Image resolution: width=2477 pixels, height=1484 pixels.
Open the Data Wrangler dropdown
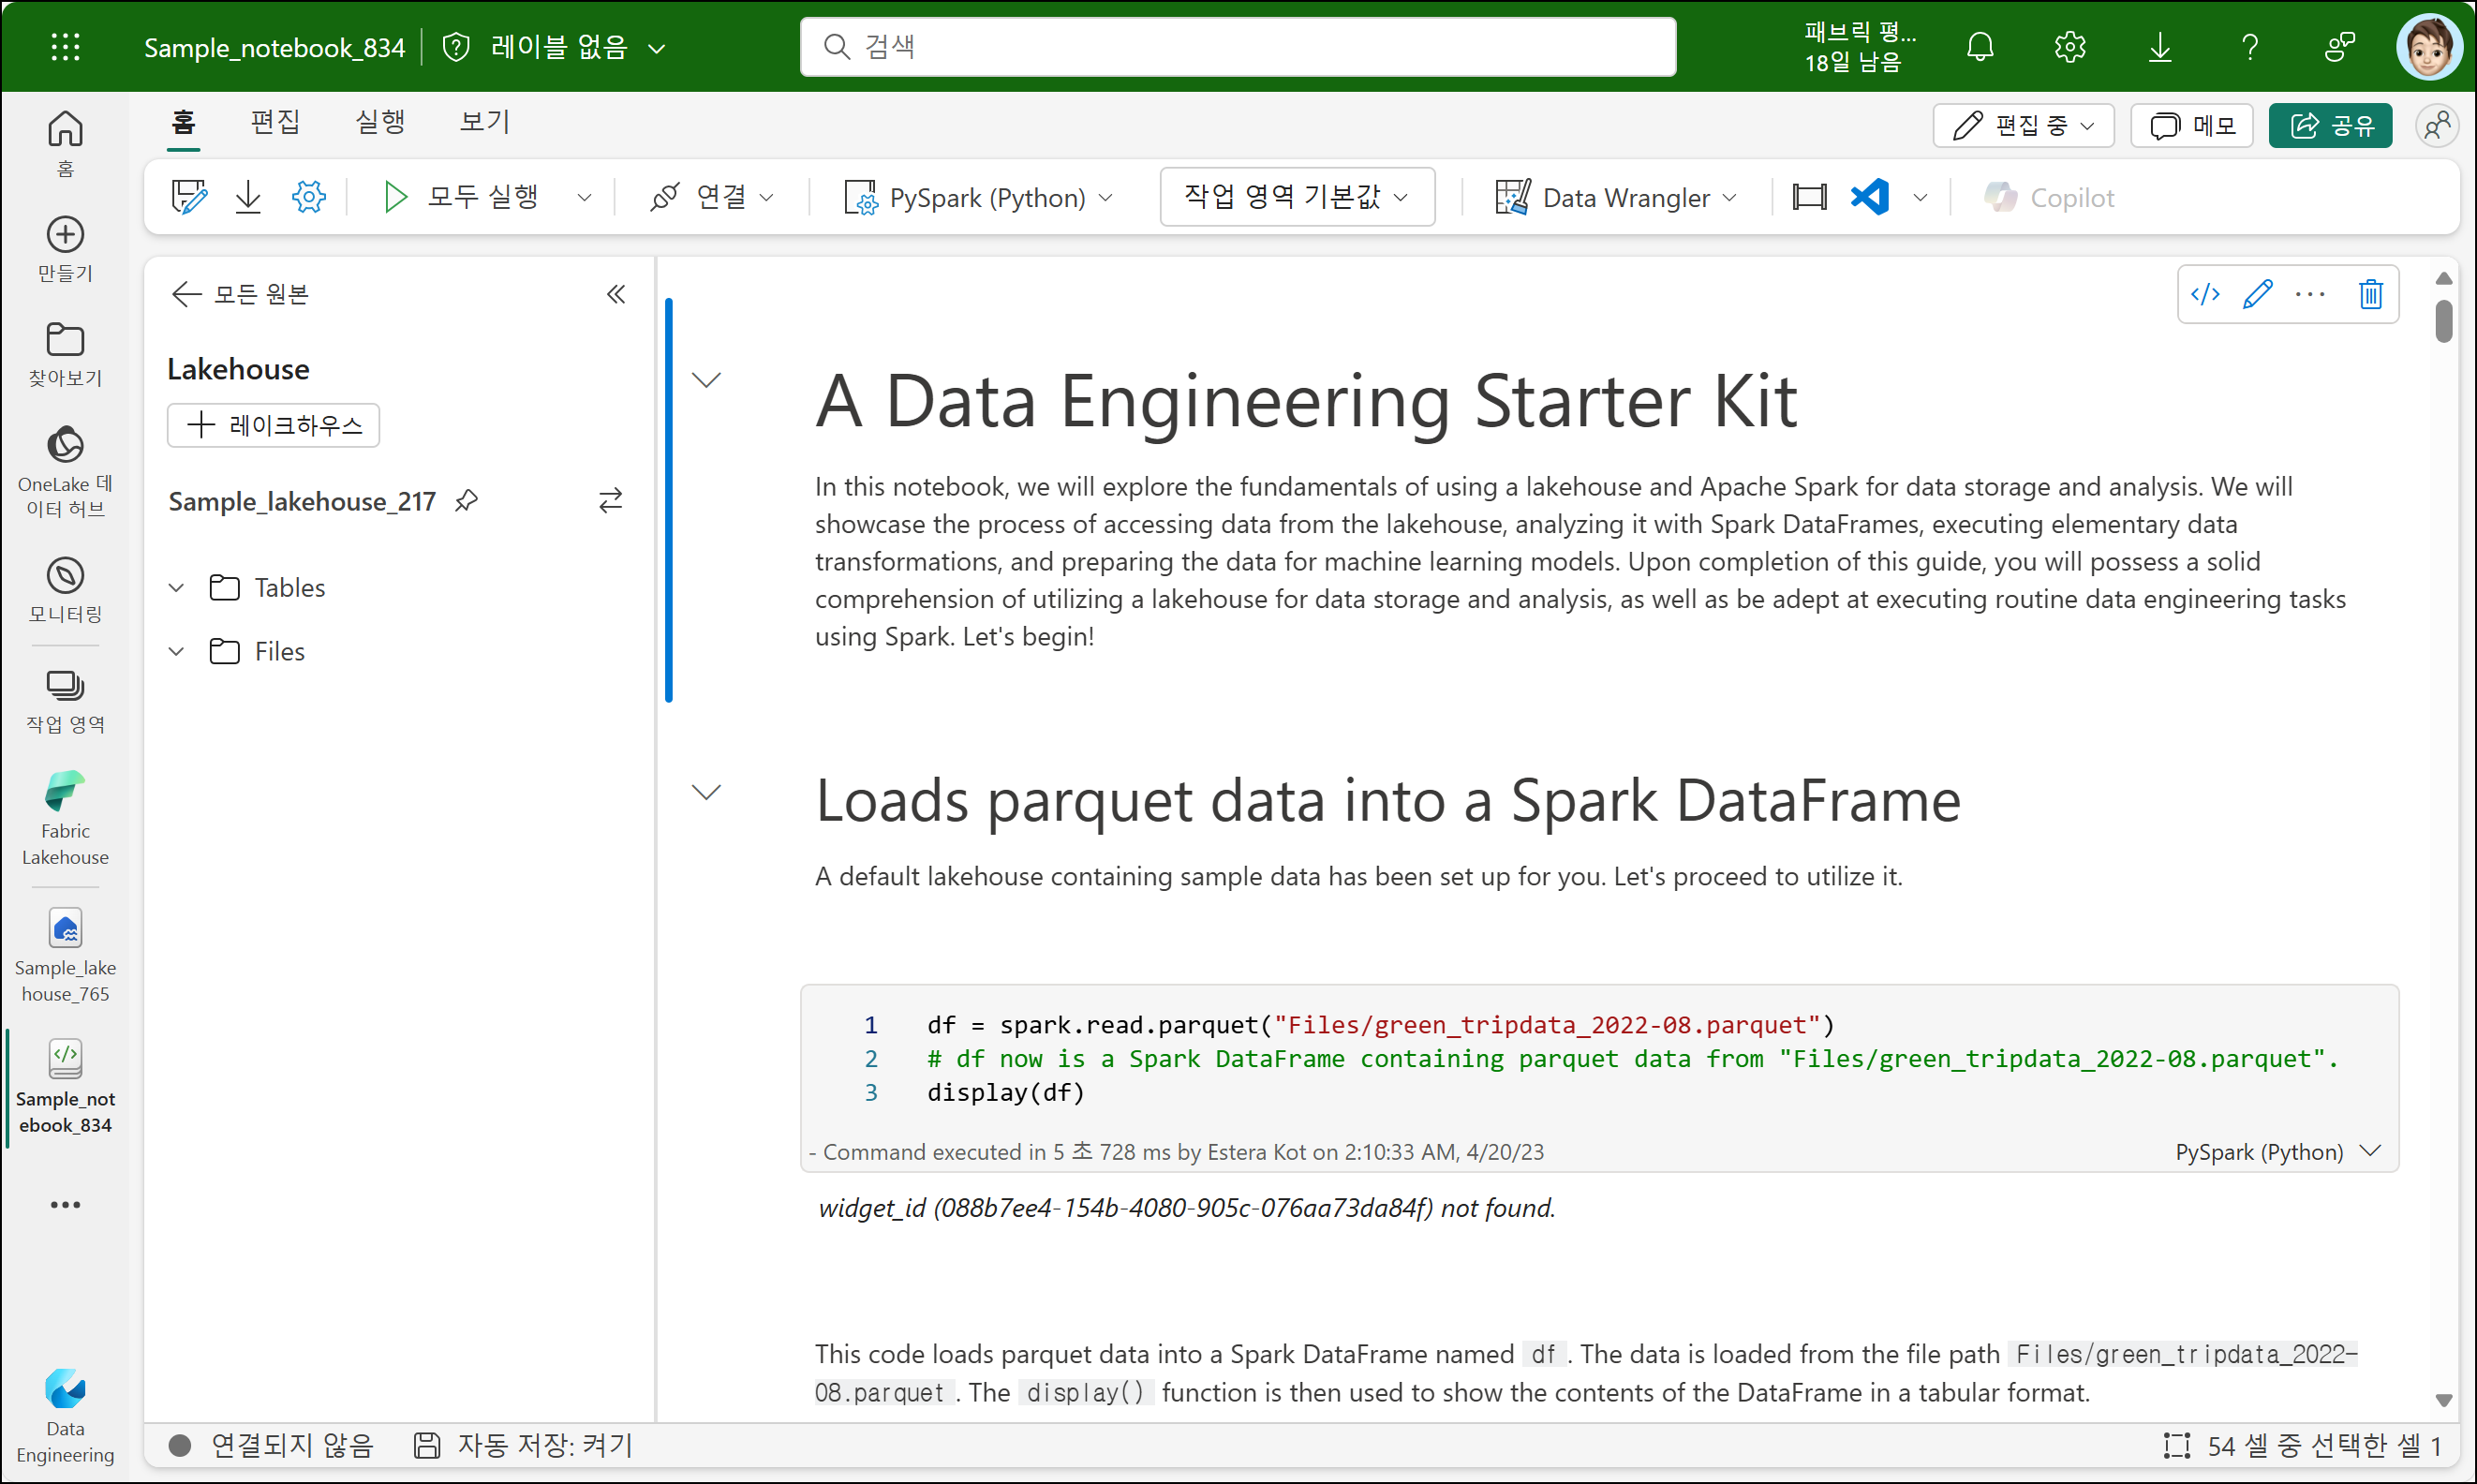click(1616, 197)
